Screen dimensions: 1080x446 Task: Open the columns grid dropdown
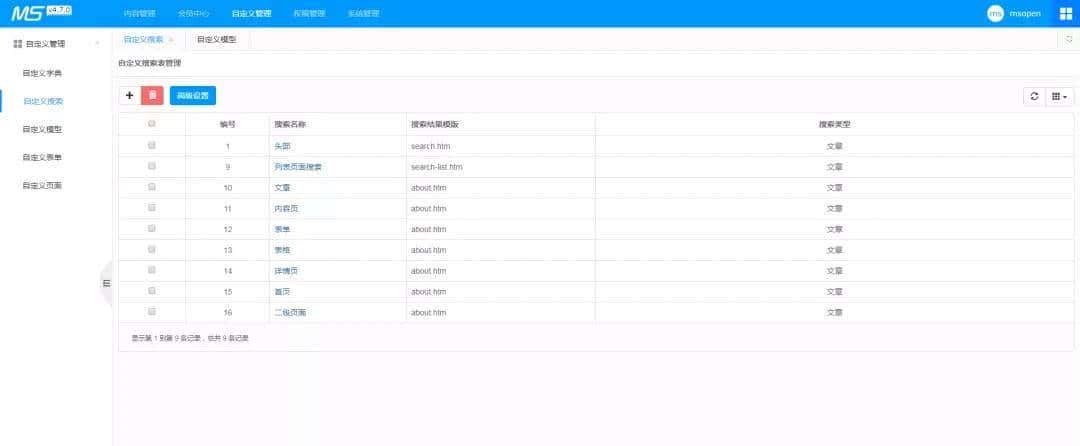click(1060, 96)
